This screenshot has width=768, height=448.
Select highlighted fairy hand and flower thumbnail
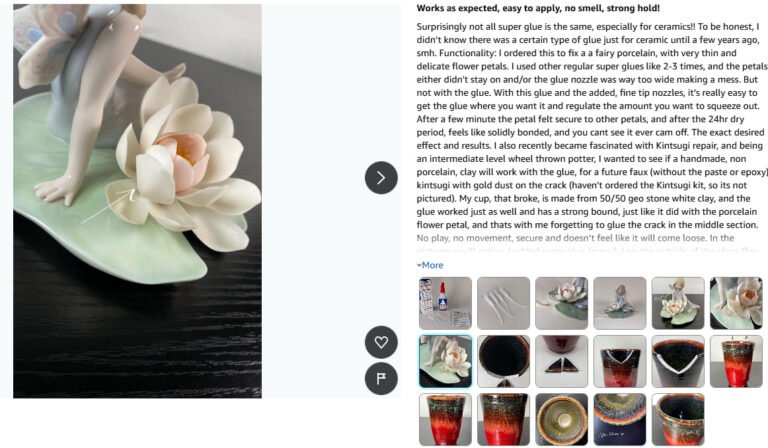coord(445,361)
